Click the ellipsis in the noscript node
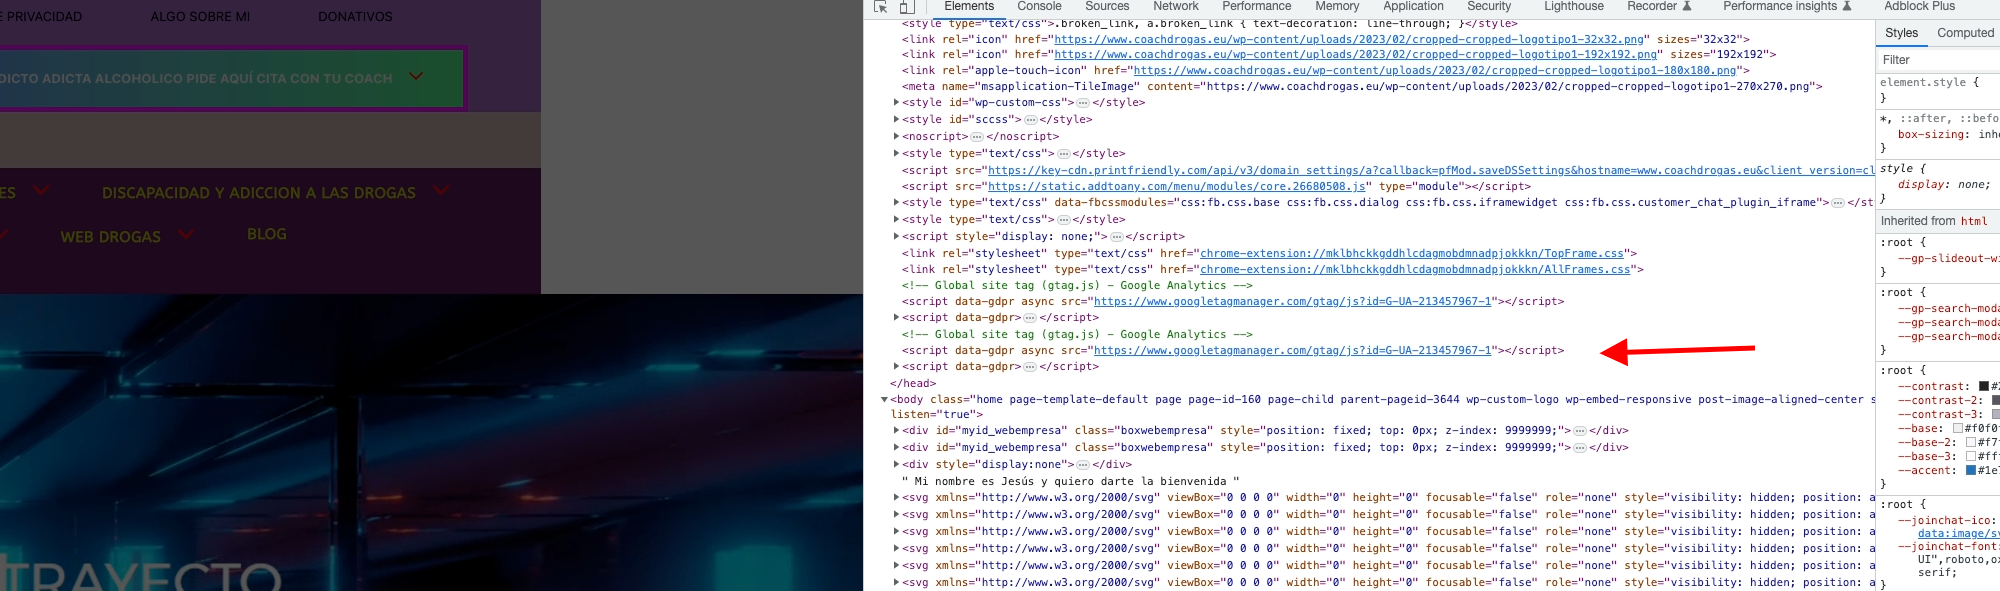The height and width of the screenshot is (591, 2000). tap(977, 137)
